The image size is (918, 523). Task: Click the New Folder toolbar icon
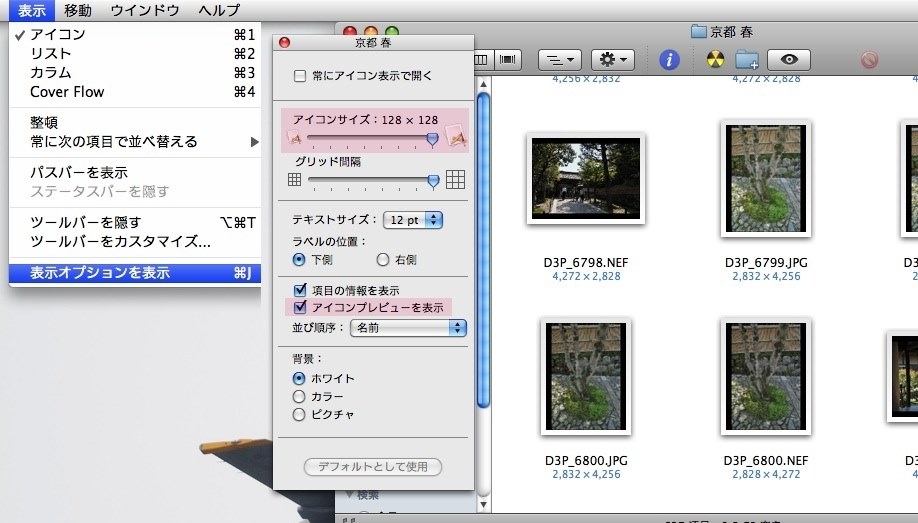[x=747, y=60]
